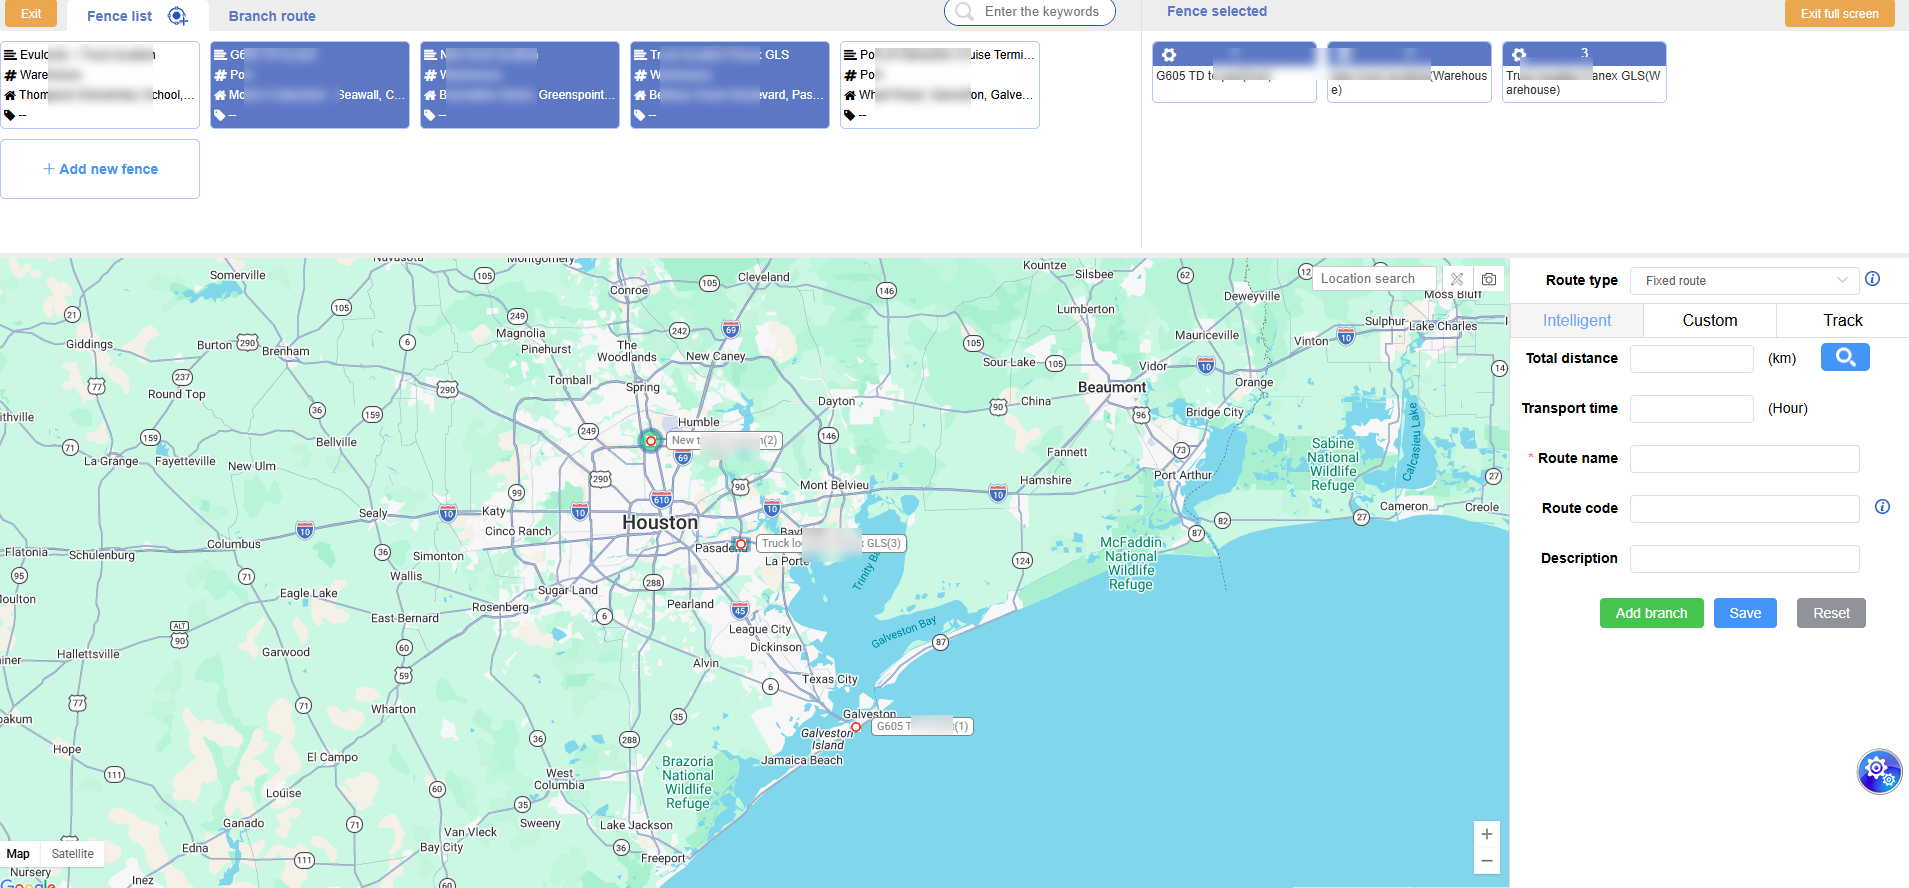This screenshot has width=1909, height=888.
Task: Switch map to Satellite view
Action: tap(72, 854)
